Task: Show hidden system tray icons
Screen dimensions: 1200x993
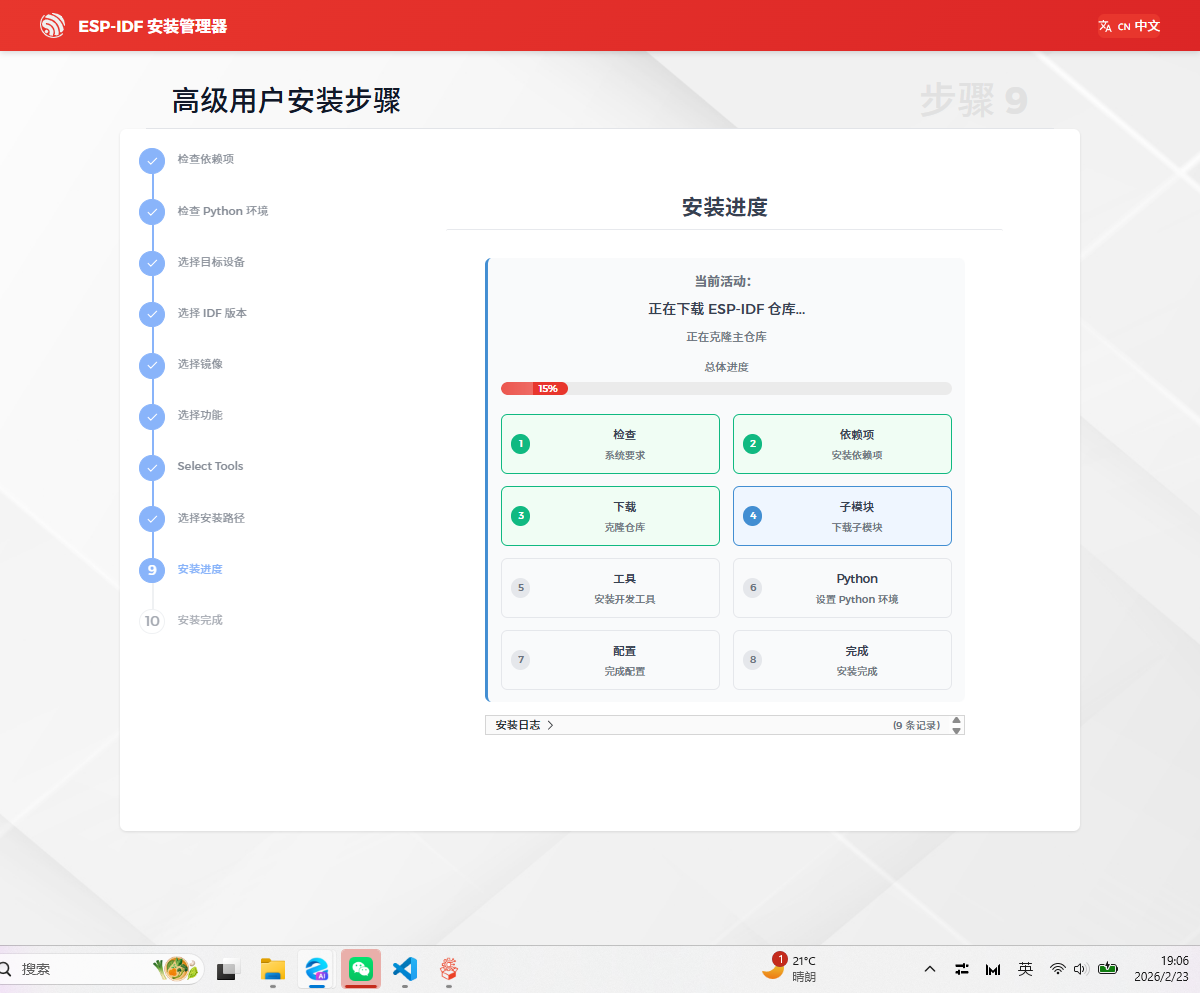Action: click(930, 969)
